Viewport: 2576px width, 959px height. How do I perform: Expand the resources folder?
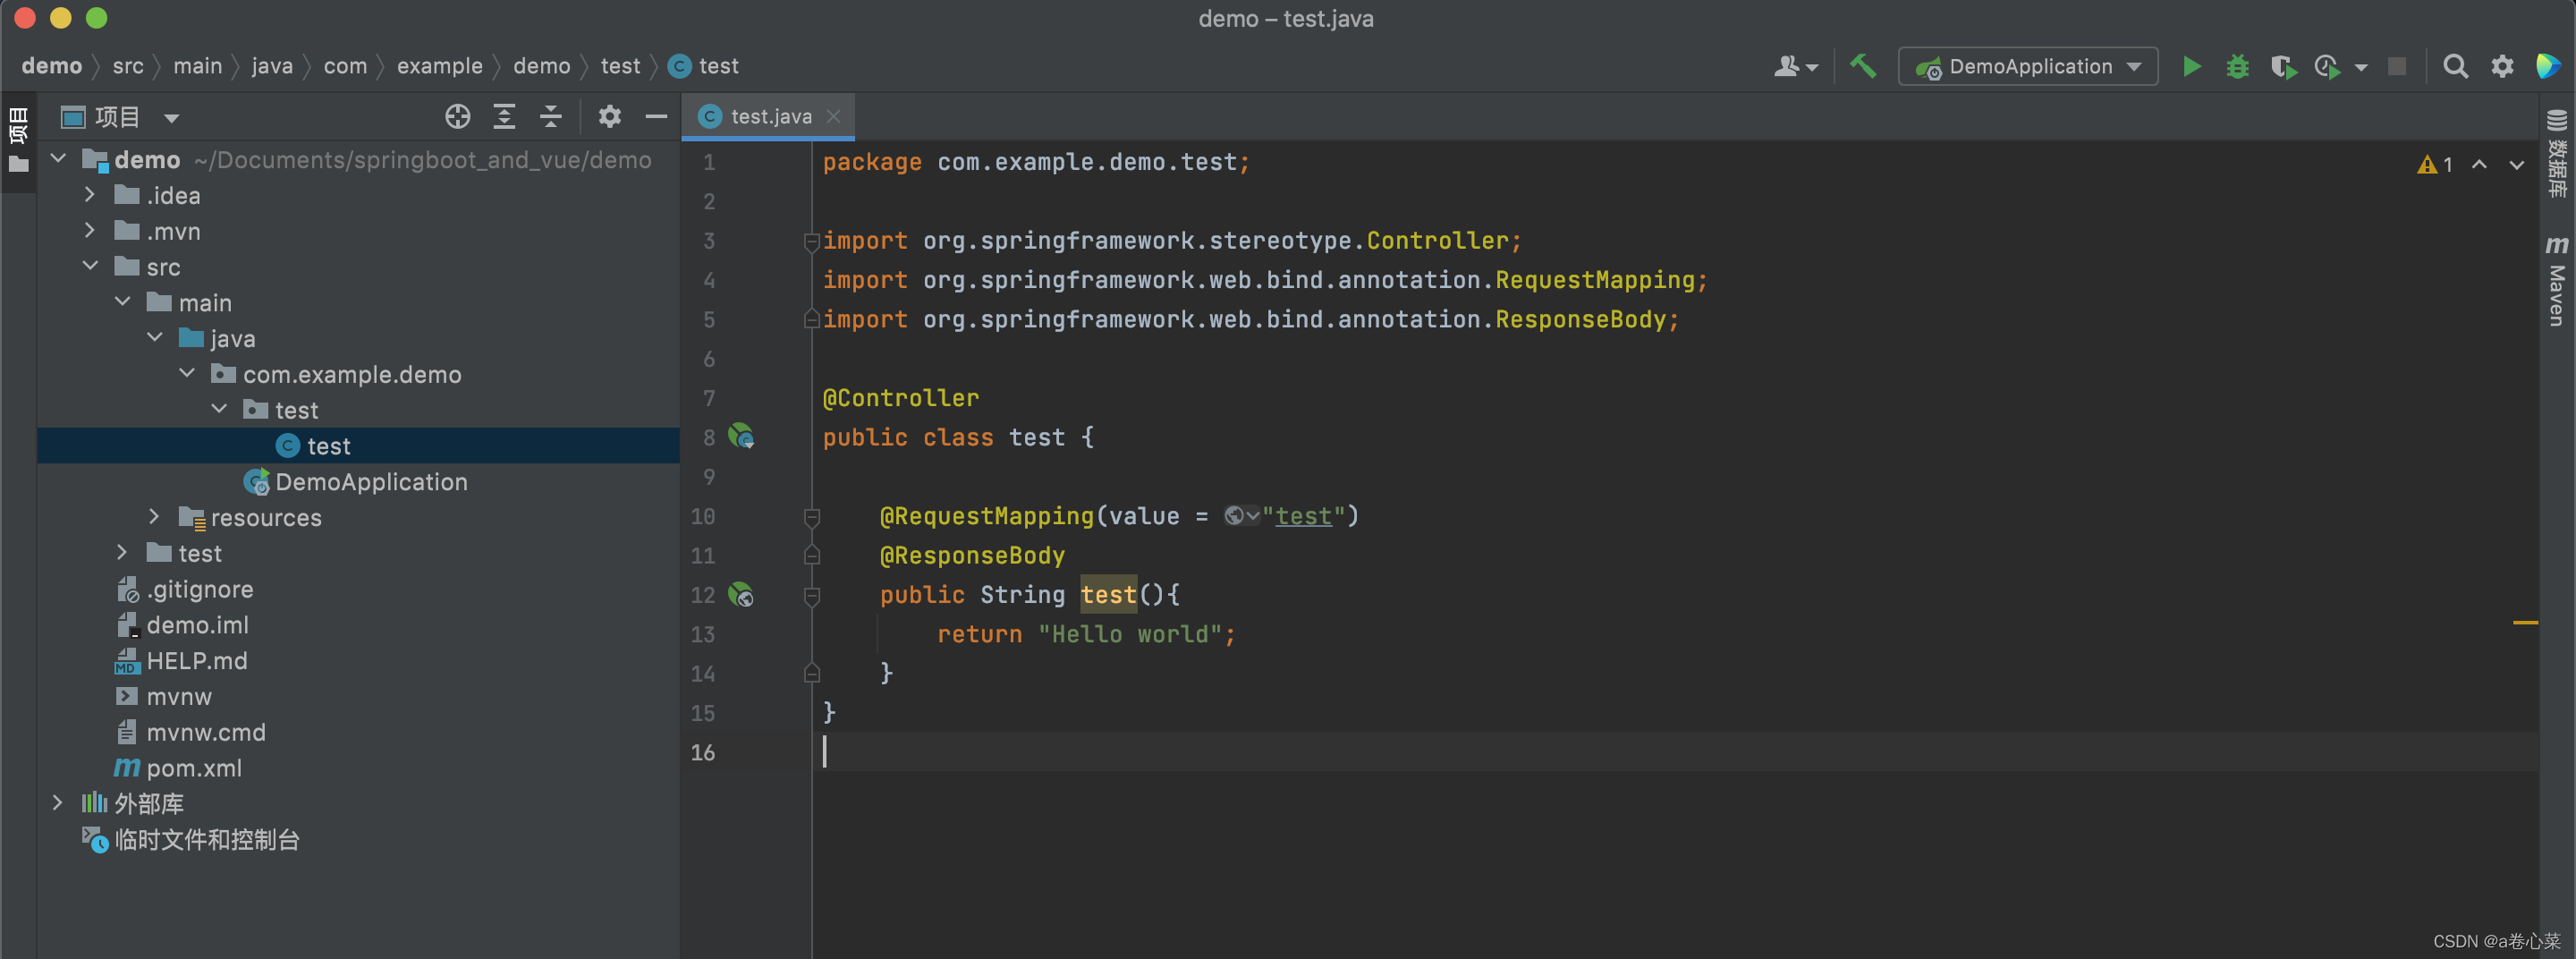[x=154, y=517]
